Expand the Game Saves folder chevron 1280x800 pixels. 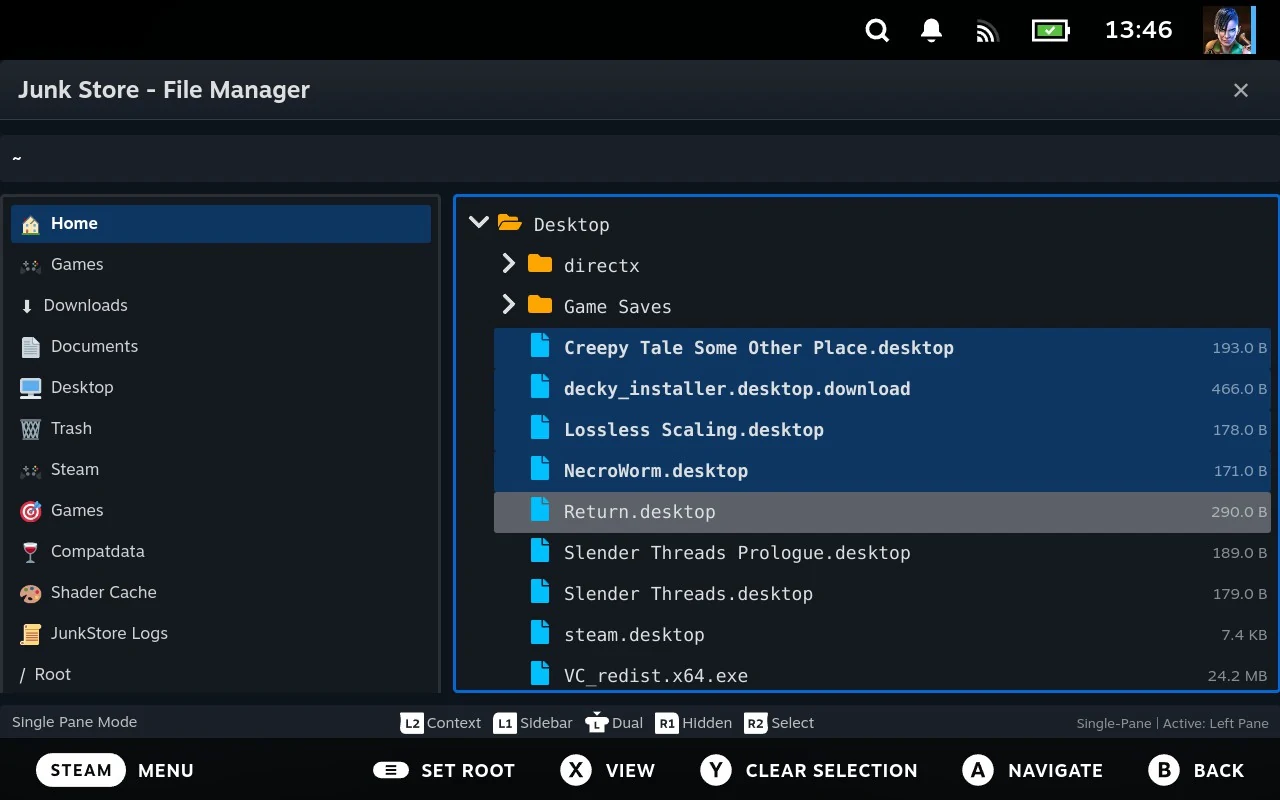508,305
